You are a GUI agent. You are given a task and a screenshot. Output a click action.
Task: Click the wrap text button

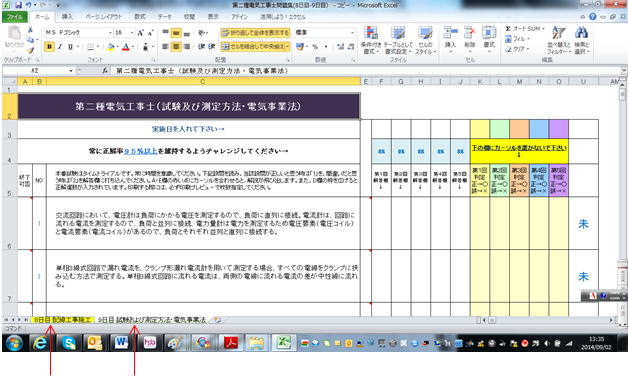pos(255,32)
